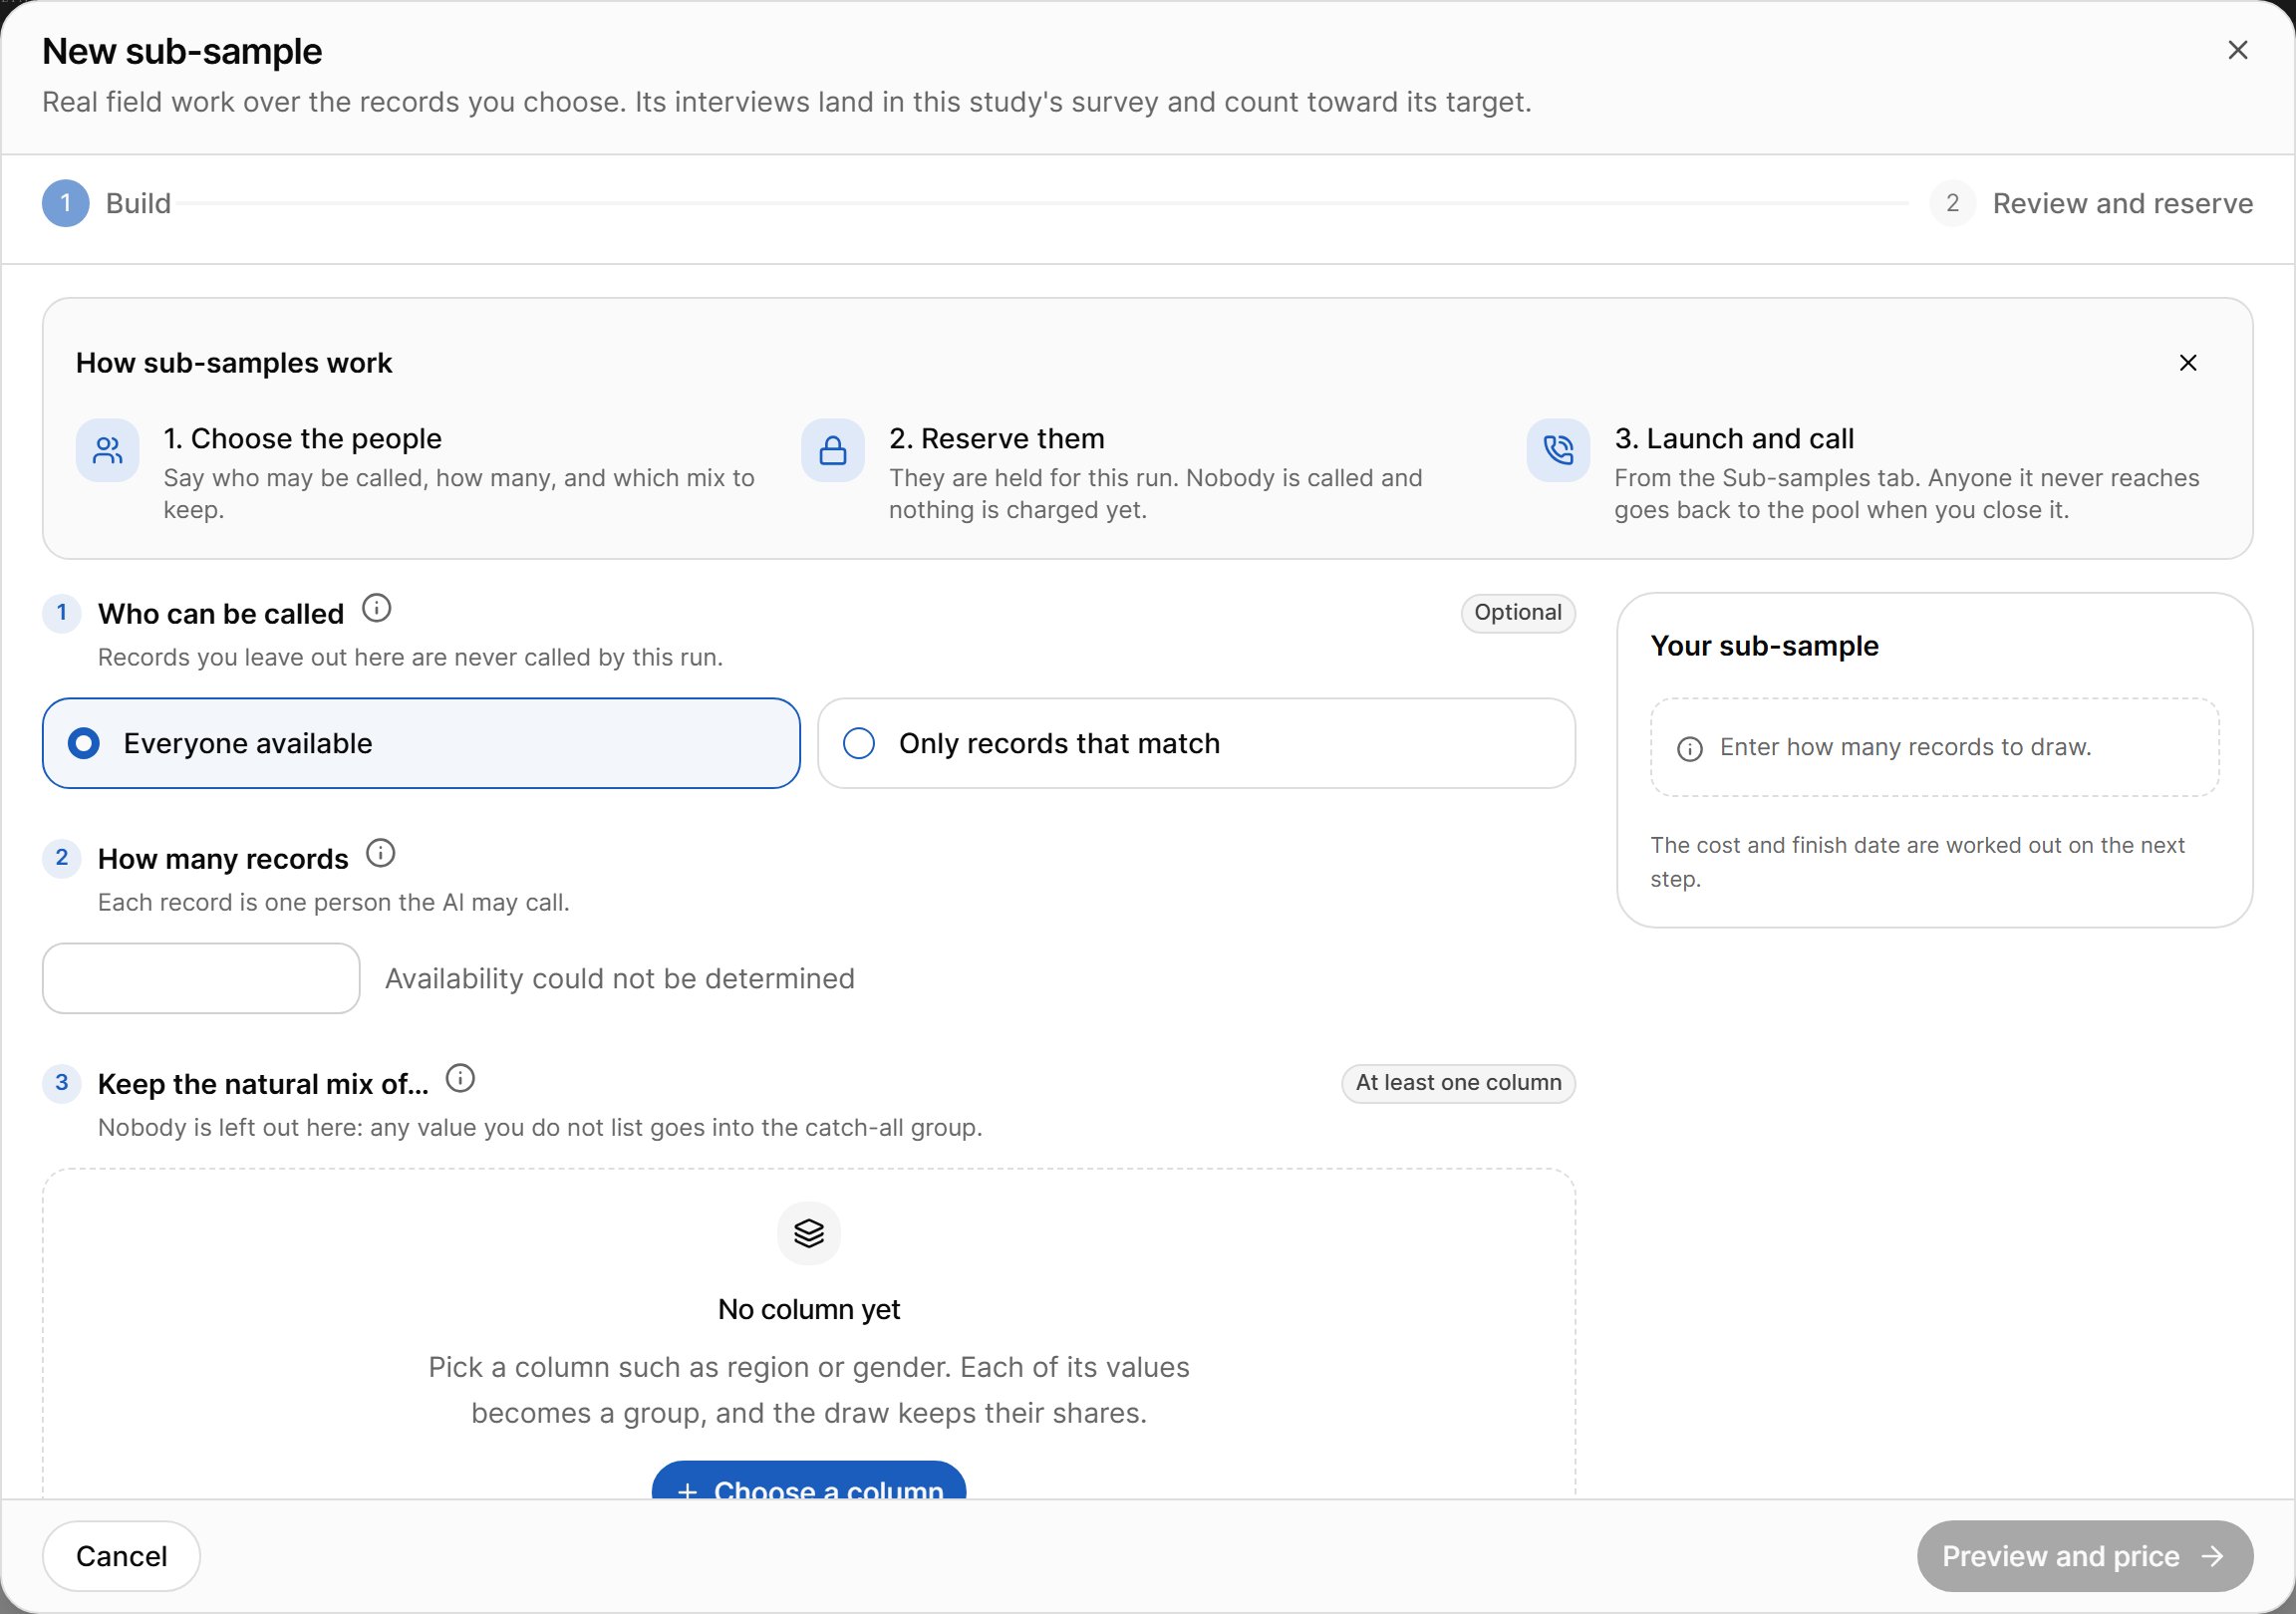Click Each record is one person description
2296x1614 pixels.
[333, 902]
